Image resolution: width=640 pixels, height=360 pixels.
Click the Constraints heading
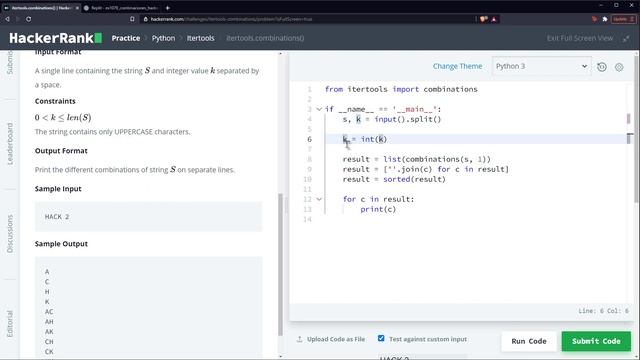[55, 101]
